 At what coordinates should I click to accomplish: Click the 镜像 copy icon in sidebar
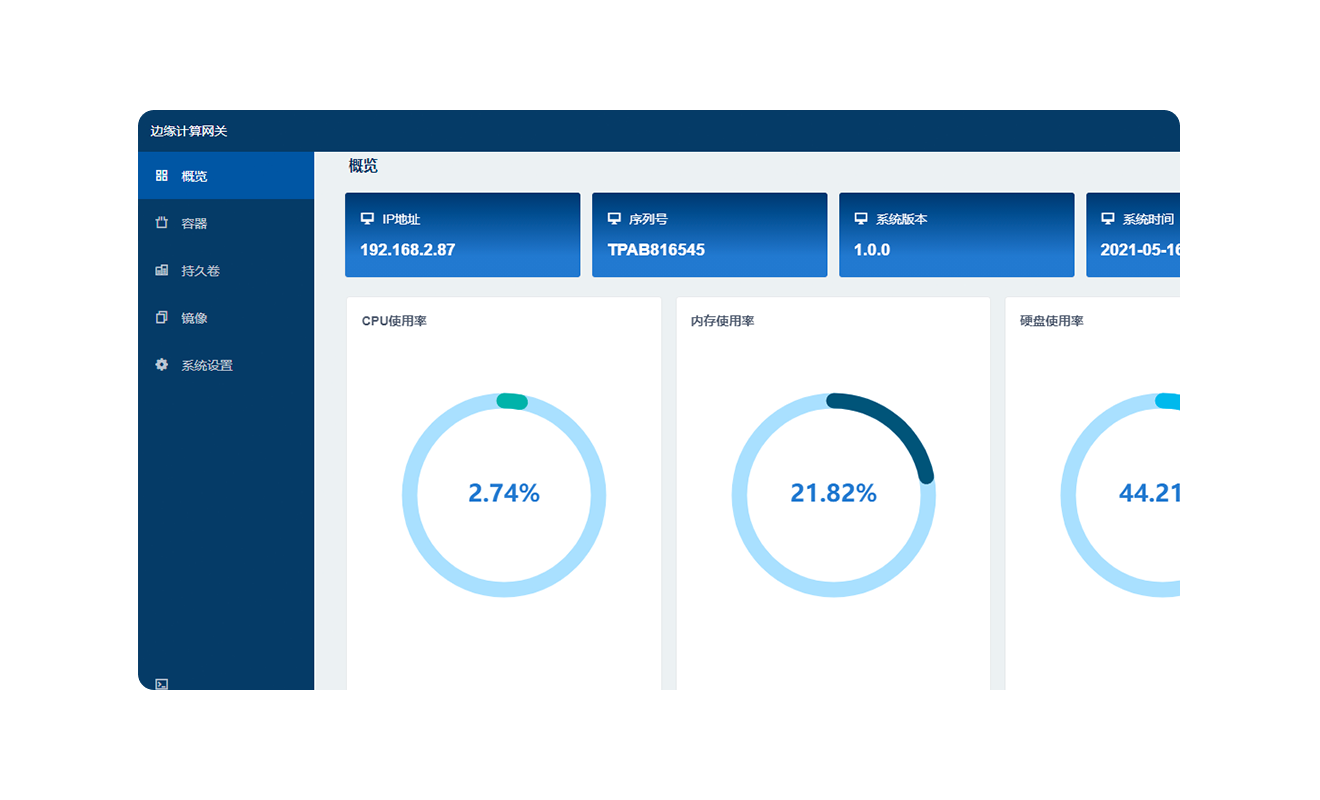click(x=162, y=318)
